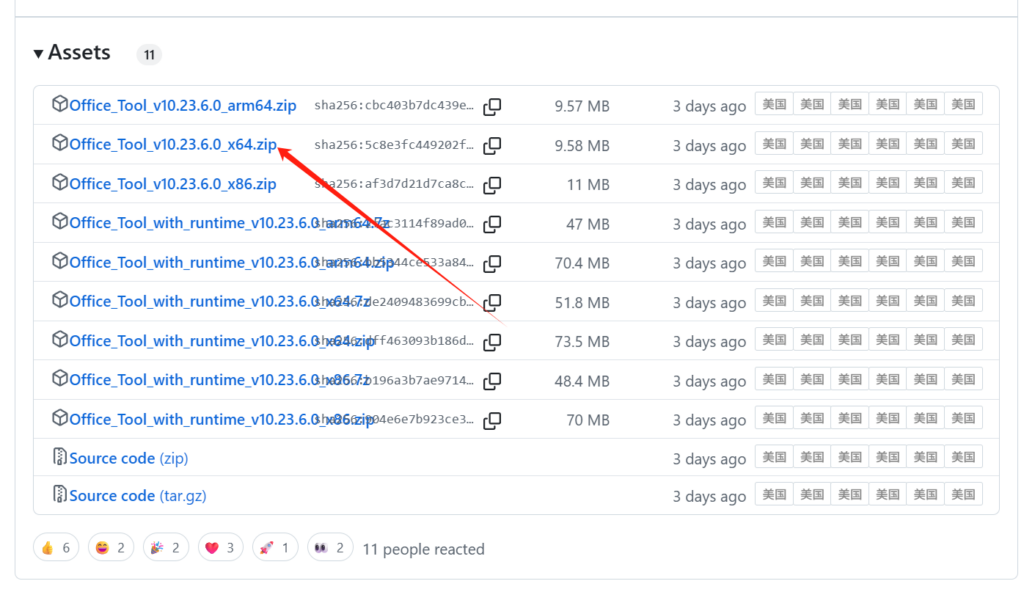React with the party popper emoji
Viewport: 1024px width, 592px height.
tap(165, 548)
